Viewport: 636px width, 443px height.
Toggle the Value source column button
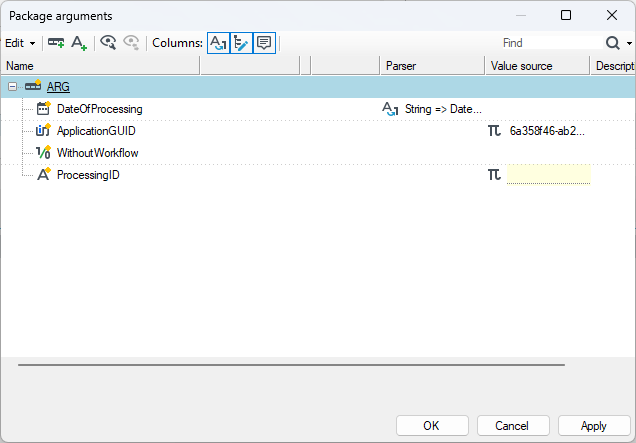point(241,43)
